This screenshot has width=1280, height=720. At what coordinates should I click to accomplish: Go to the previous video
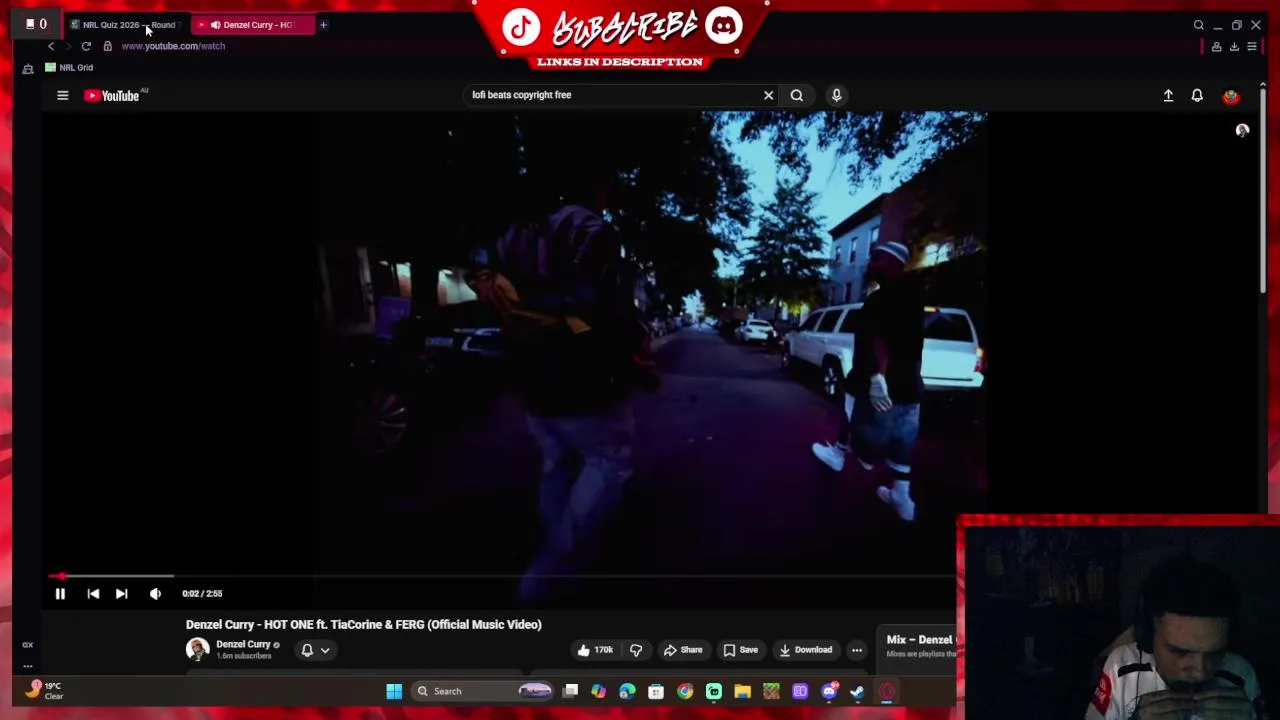(x=93, y=594)
